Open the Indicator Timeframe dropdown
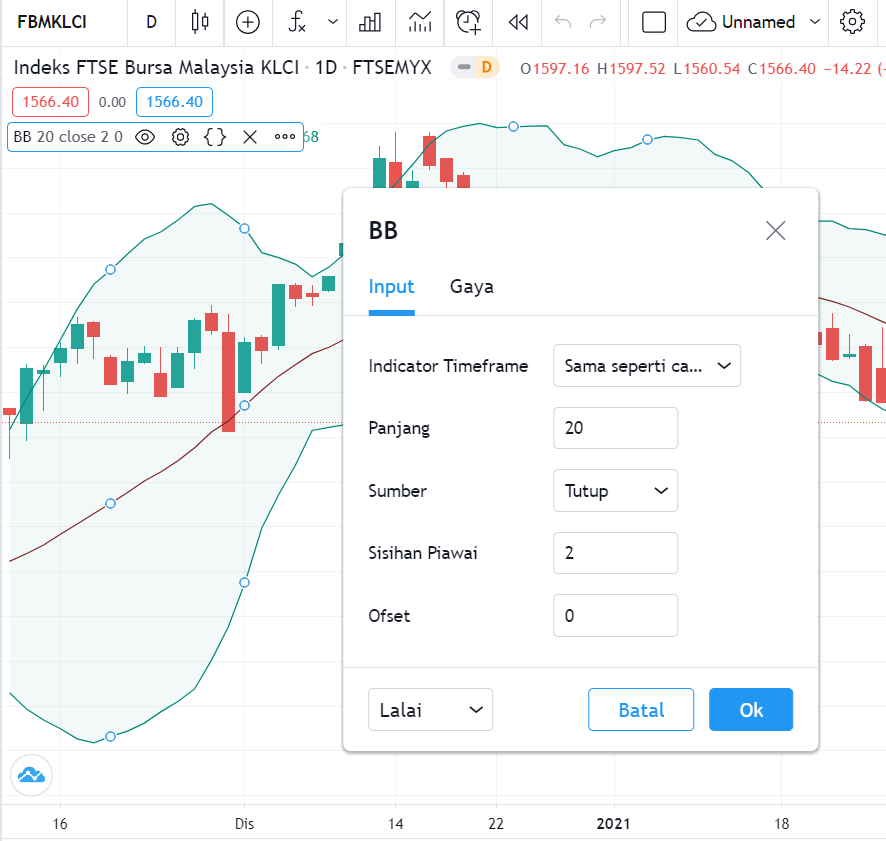The height and width of the screenshot is (841, 886). click(x=646, y=366)
